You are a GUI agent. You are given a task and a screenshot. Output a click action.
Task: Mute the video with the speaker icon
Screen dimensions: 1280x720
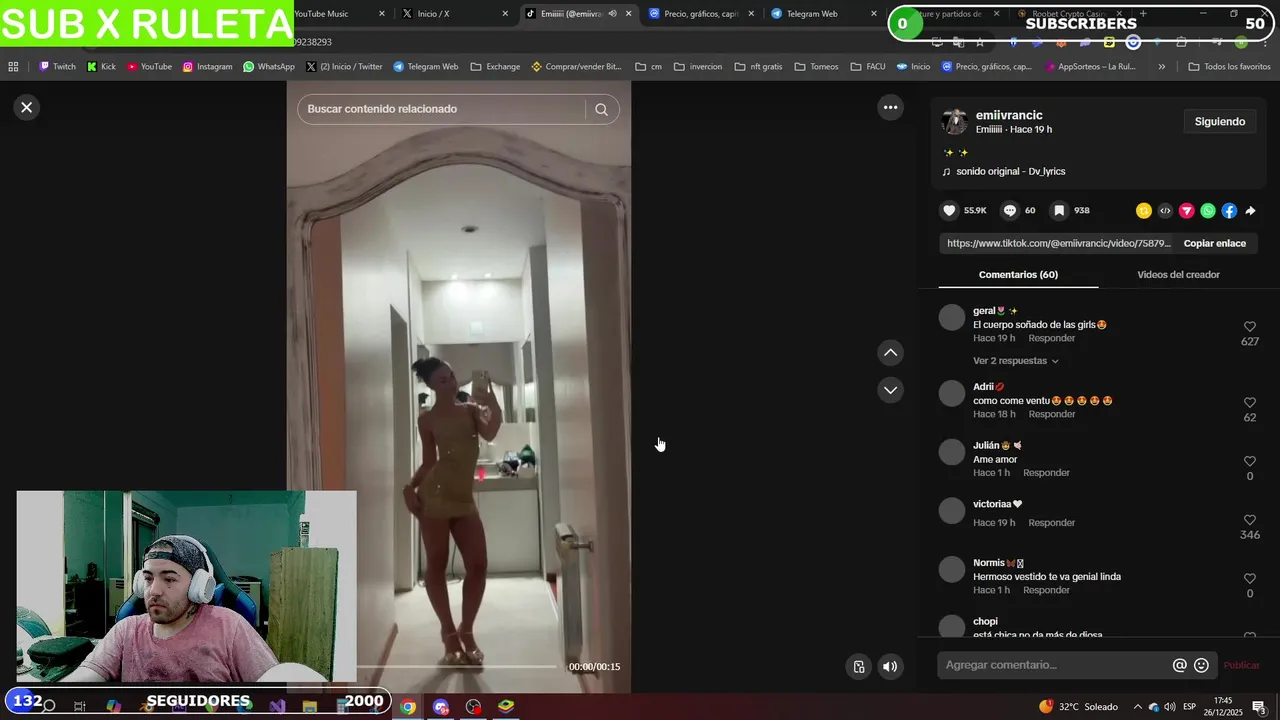890,667
